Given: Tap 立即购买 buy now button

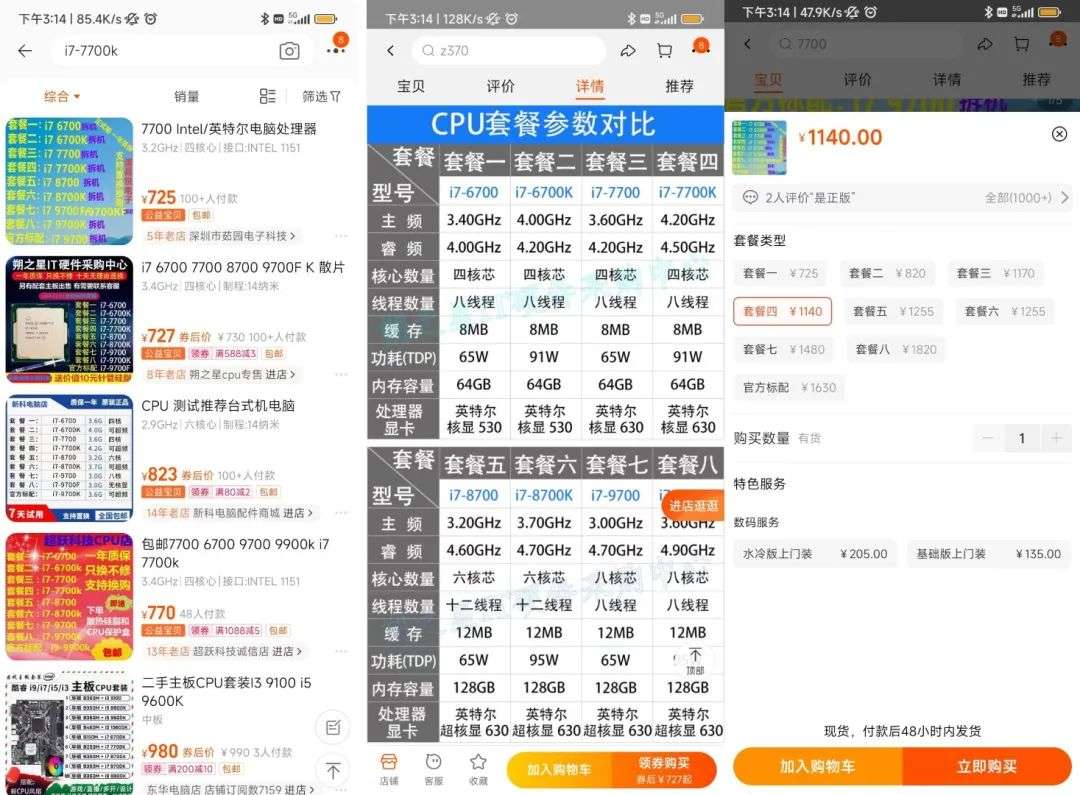Looking at the screenshot, I should point(986,766).
